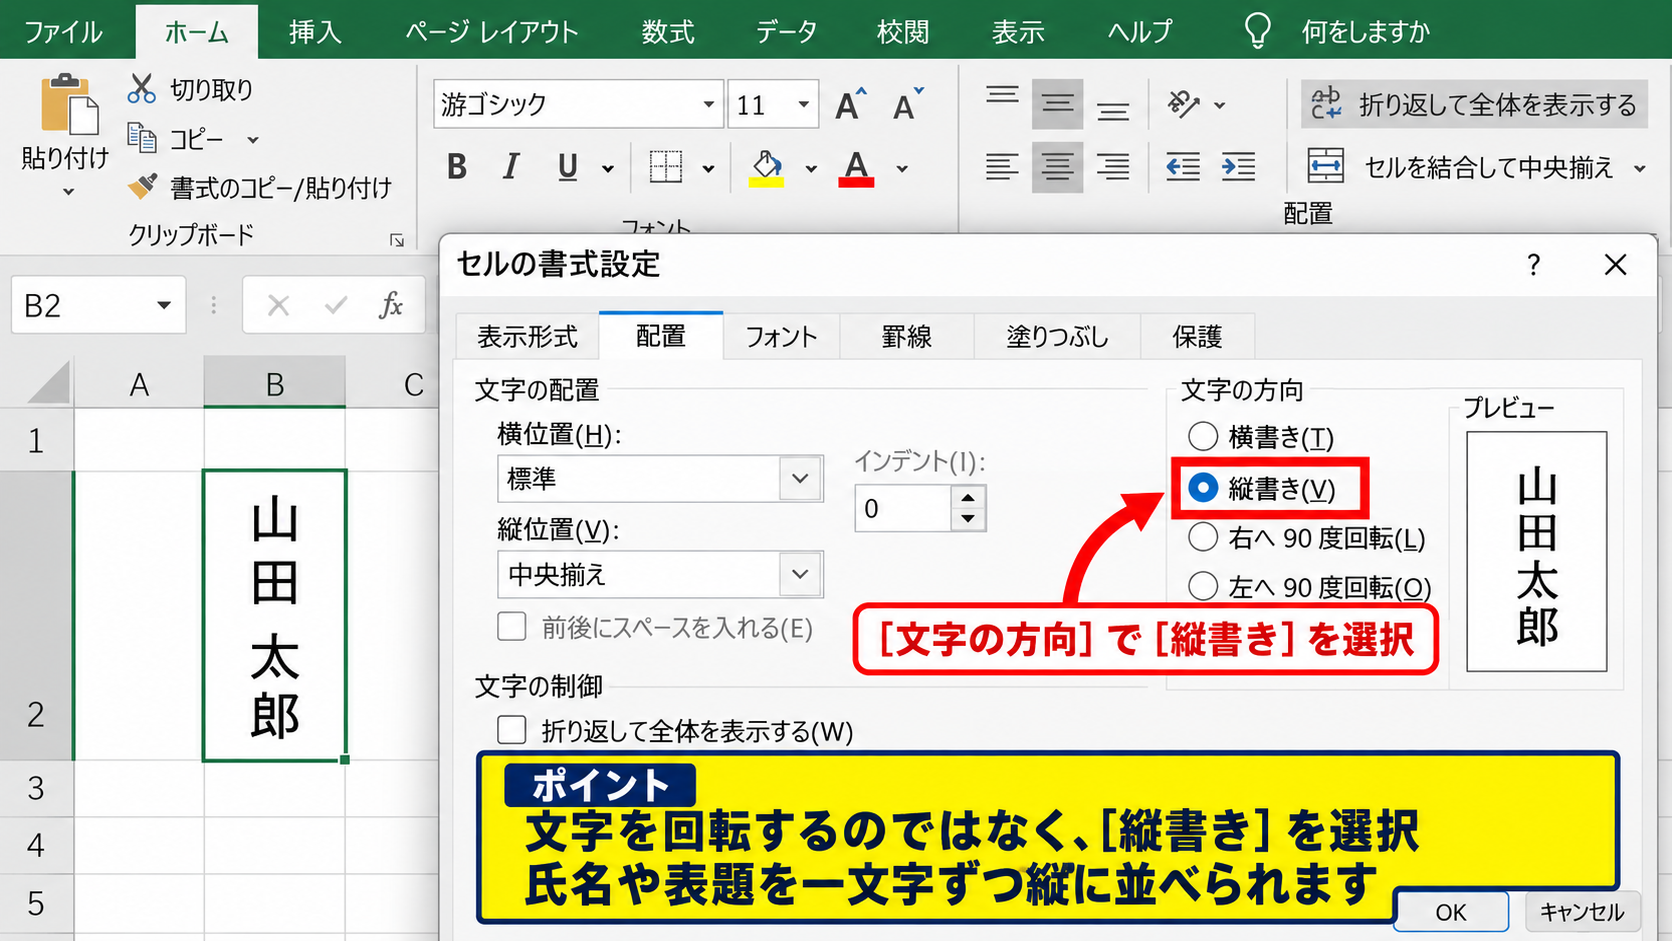Click the middle align icon
Viewport: 1672px width, 941px height.
[1057, 104]
